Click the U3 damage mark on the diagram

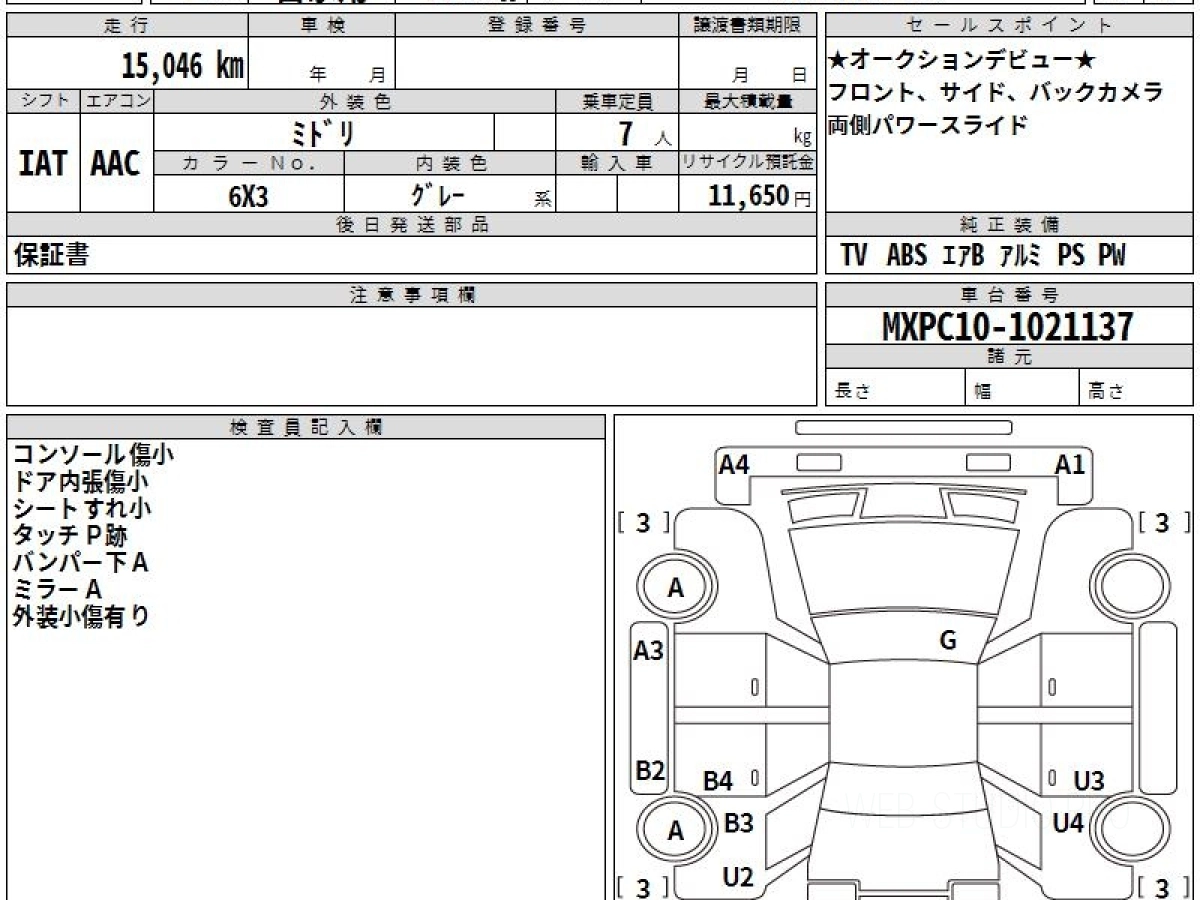coord(1089,781)
